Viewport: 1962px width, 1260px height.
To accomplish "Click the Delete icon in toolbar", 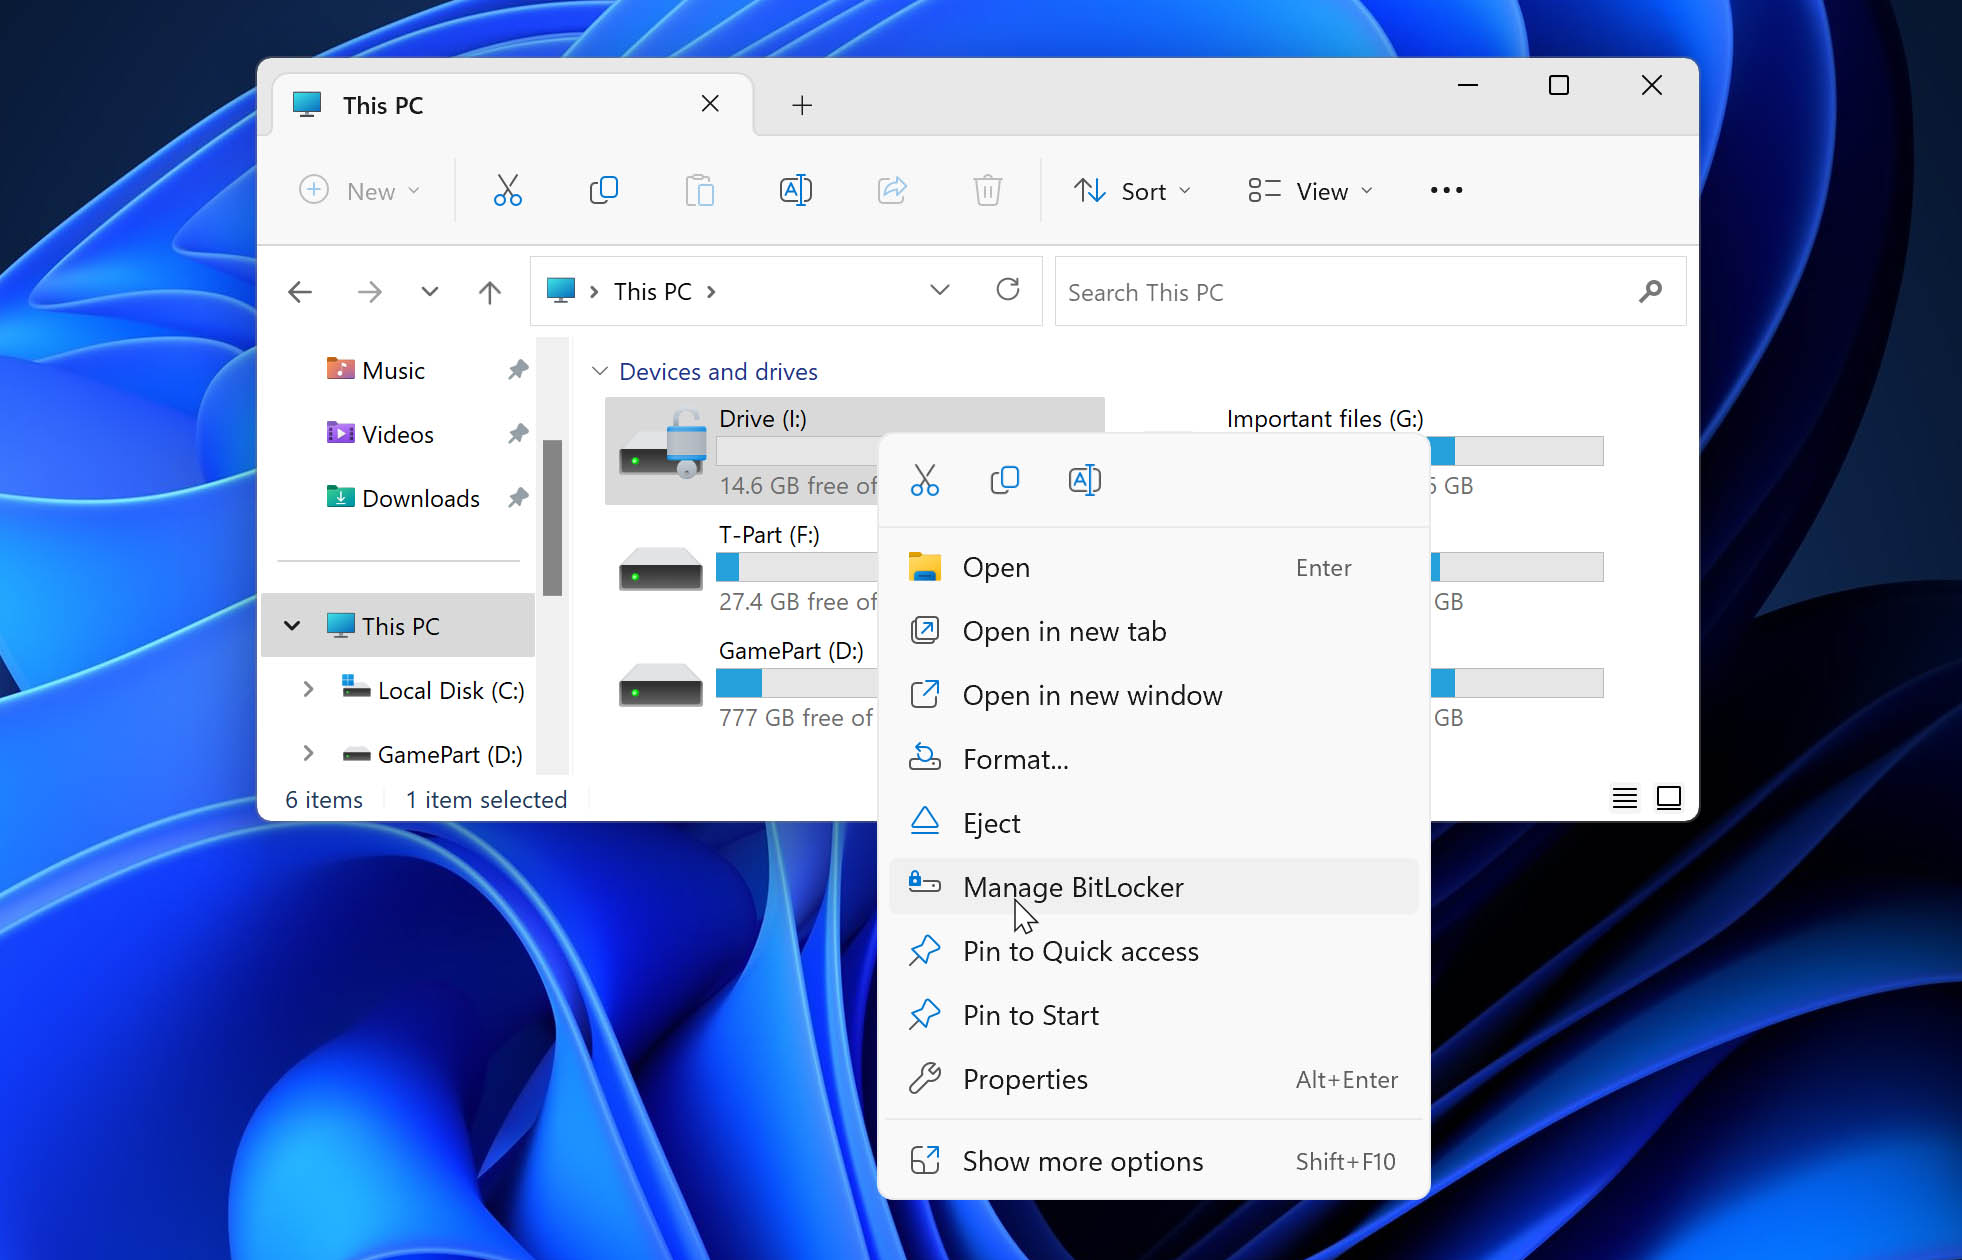I will 987,190.
